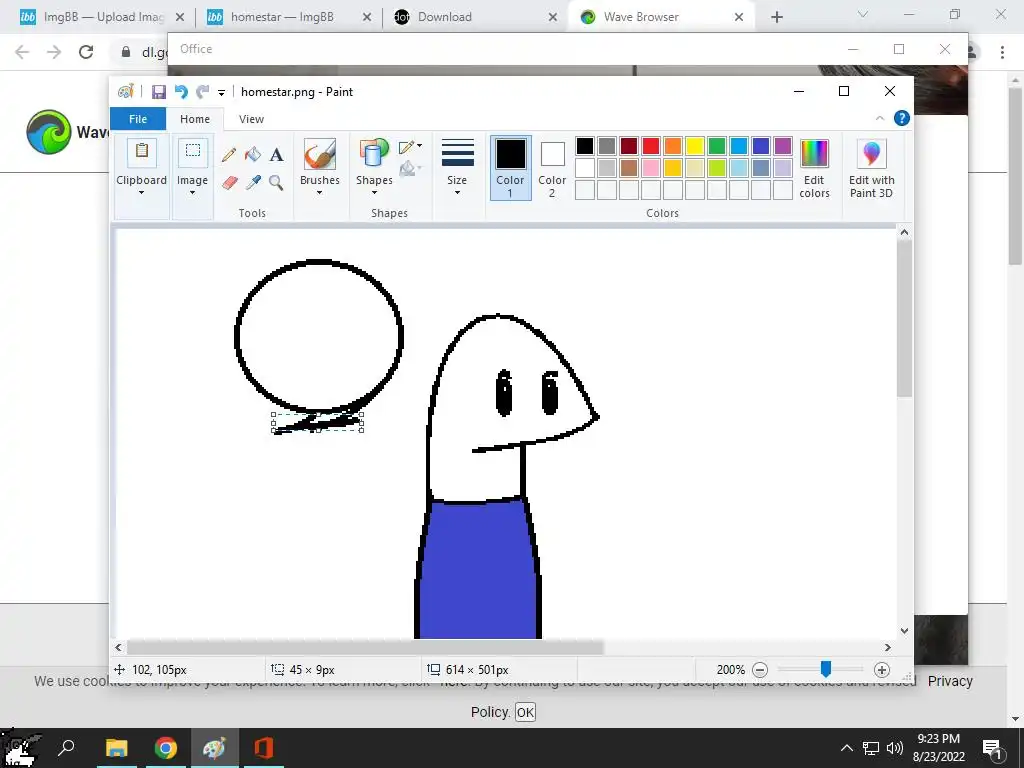The image size is (1024, 768).
Task: Click the canvas vertical scrollbar thumb
Action: click(x=904, y=318)
